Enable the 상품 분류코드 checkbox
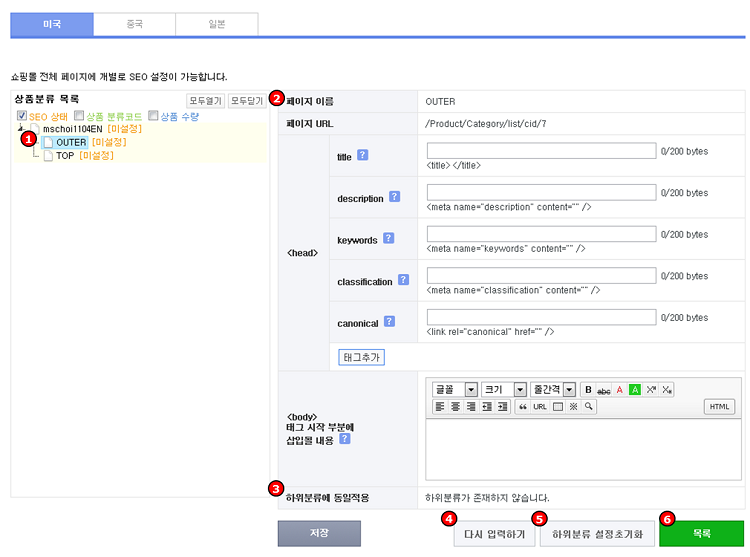This screenshot has width=750, height=557. (79, 117)
